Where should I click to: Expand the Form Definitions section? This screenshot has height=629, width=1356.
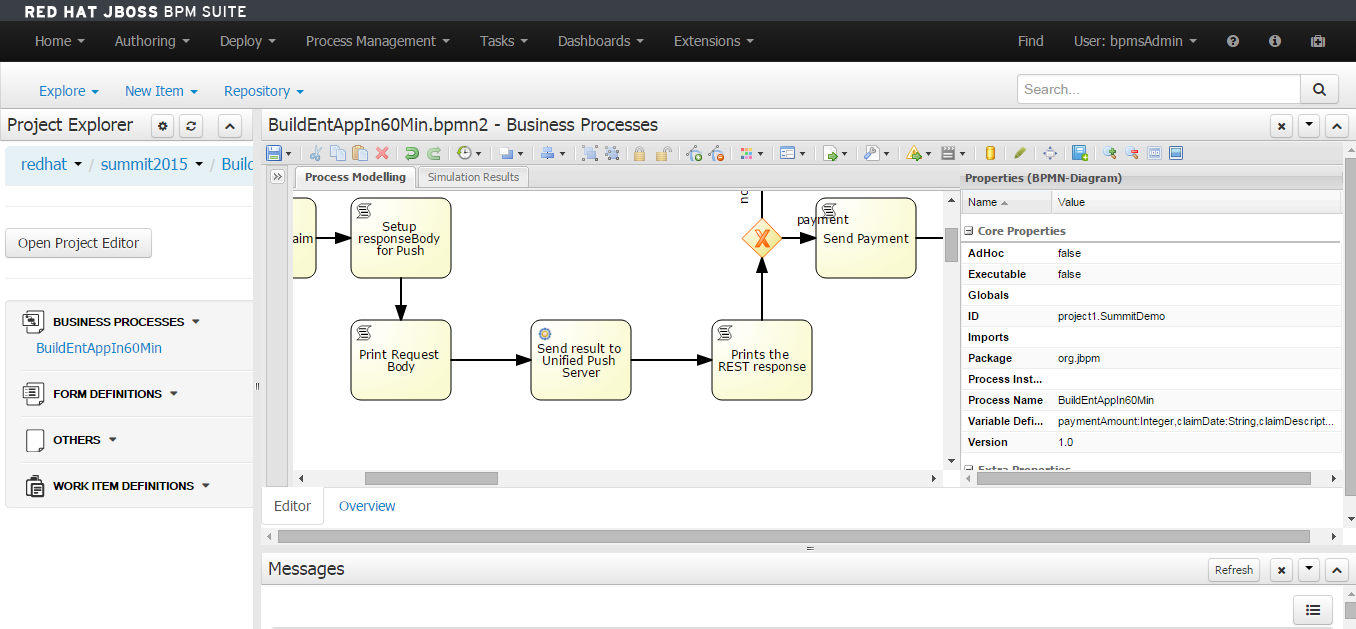pyautogui.click(x=173, y=394)
